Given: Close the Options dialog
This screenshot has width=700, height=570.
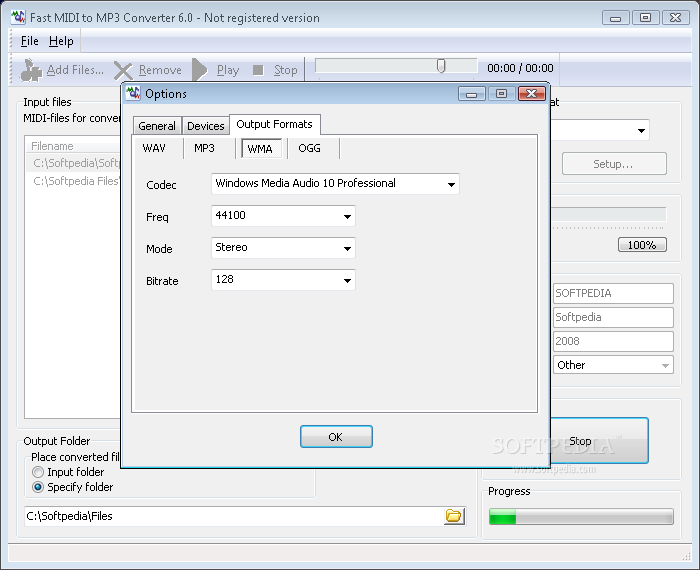Looking at the screenshot, I should tap(532, 93).
